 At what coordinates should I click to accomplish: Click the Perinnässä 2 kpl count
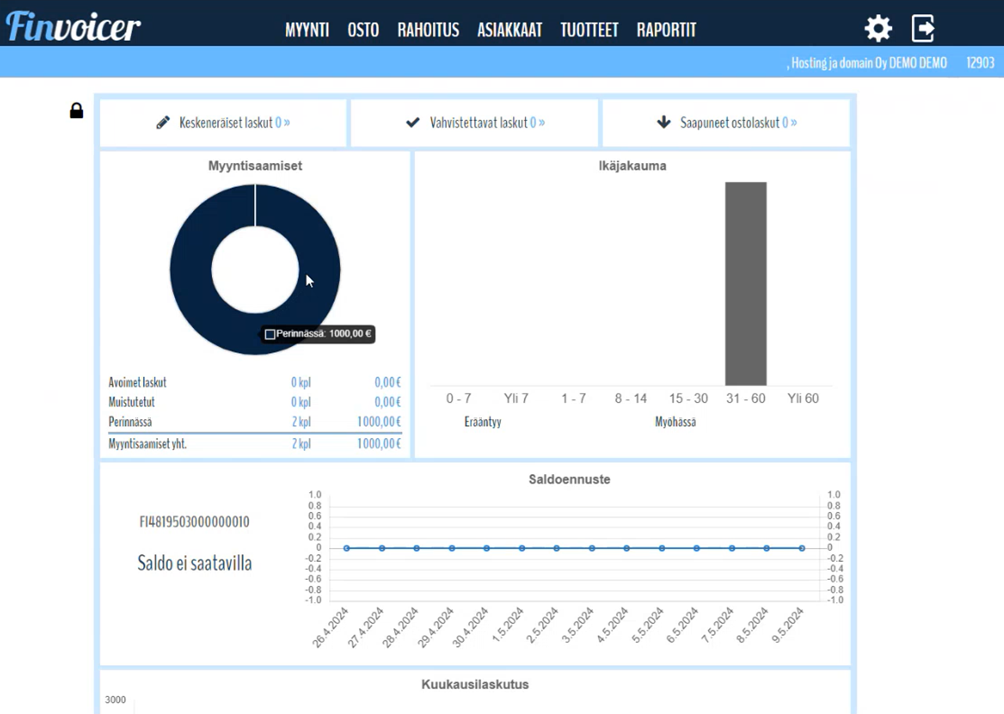(x=301, y=422)
